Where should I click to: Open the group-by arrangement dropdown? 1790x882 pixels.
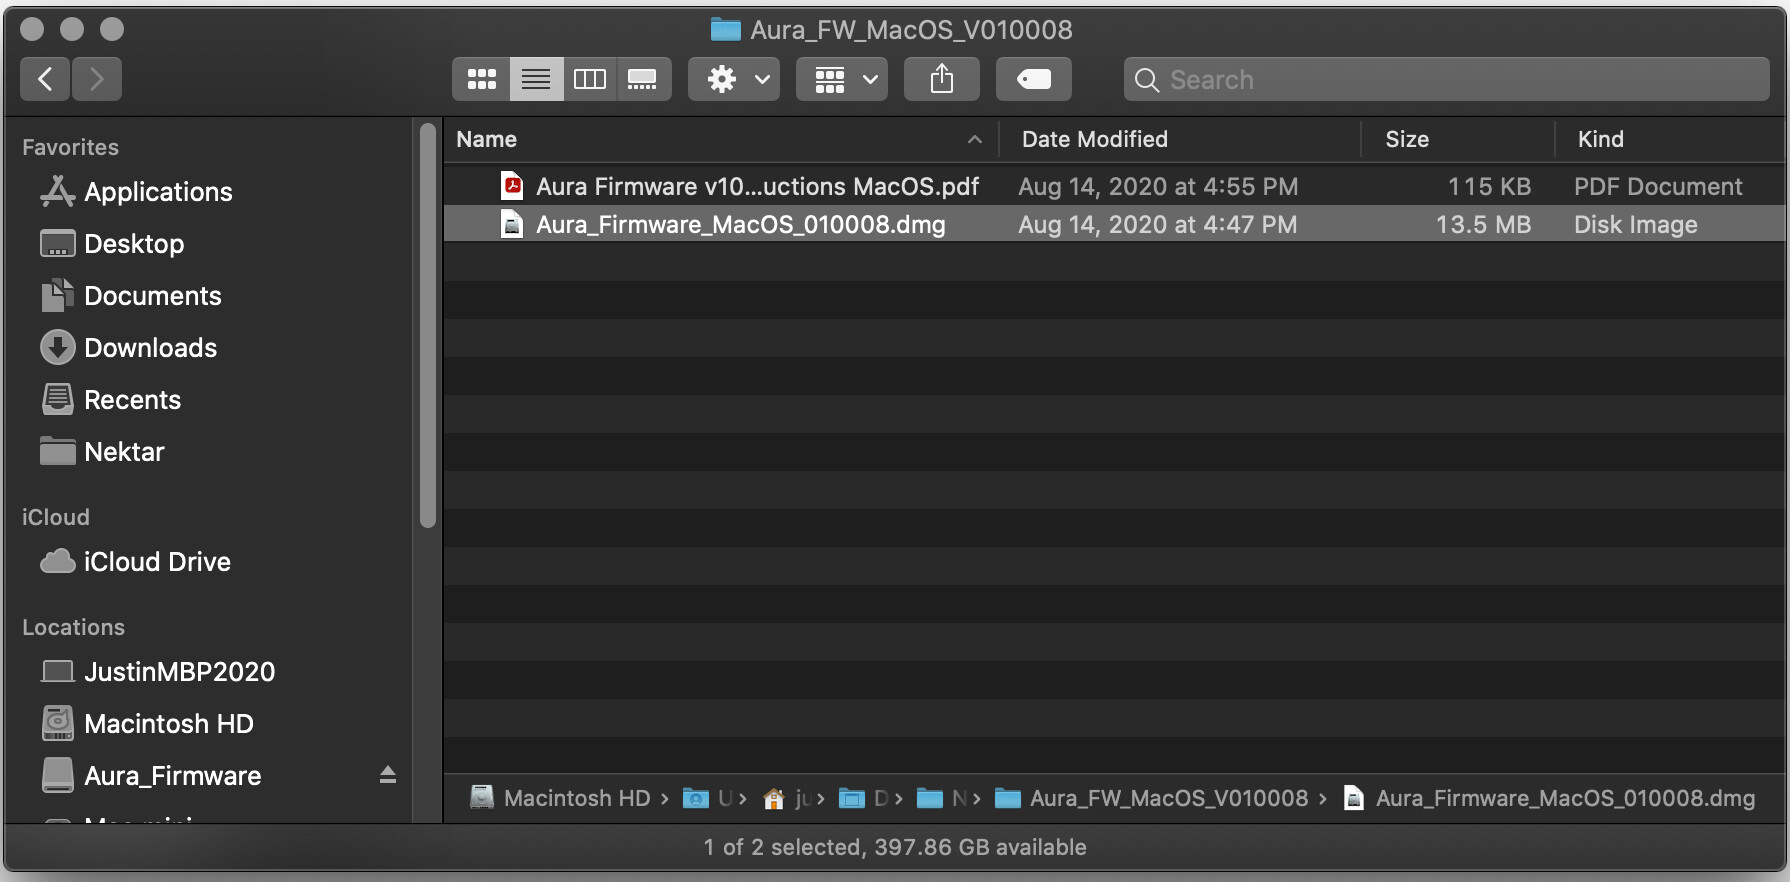point(842,79)
